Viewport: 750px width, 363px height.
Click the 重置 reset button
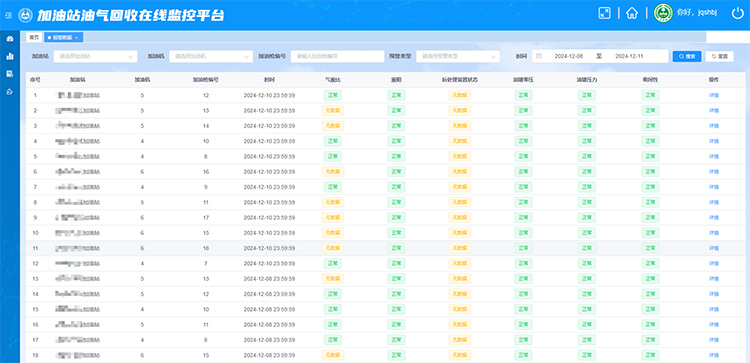719,56
